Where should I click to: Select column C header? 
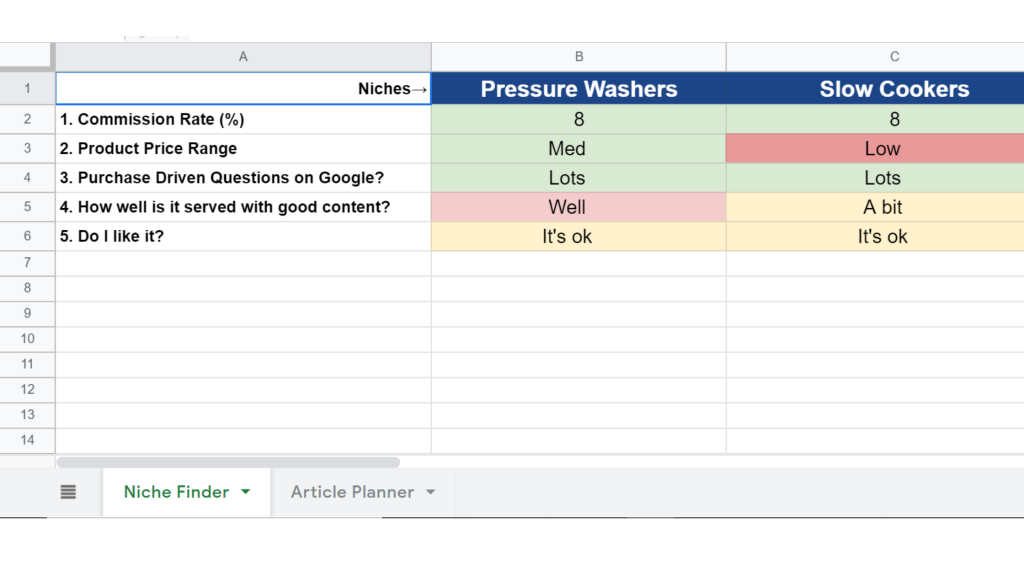click(x=894, y=57)
